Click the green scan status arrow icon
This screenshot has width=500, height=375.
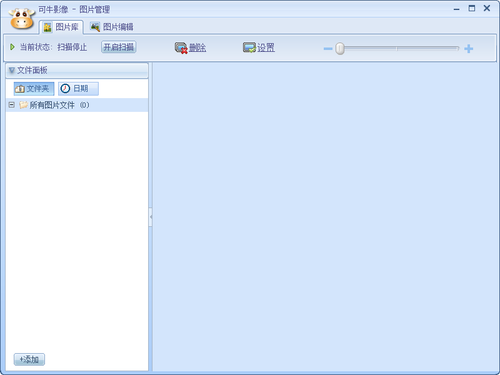[12, 47]
